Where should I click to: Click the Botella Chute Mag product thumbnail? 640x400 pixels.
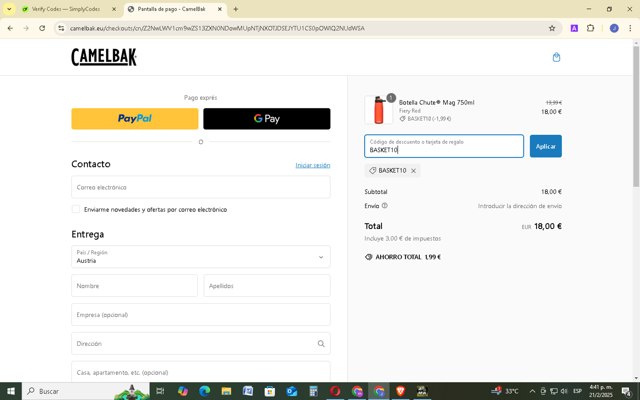(379, 110)
